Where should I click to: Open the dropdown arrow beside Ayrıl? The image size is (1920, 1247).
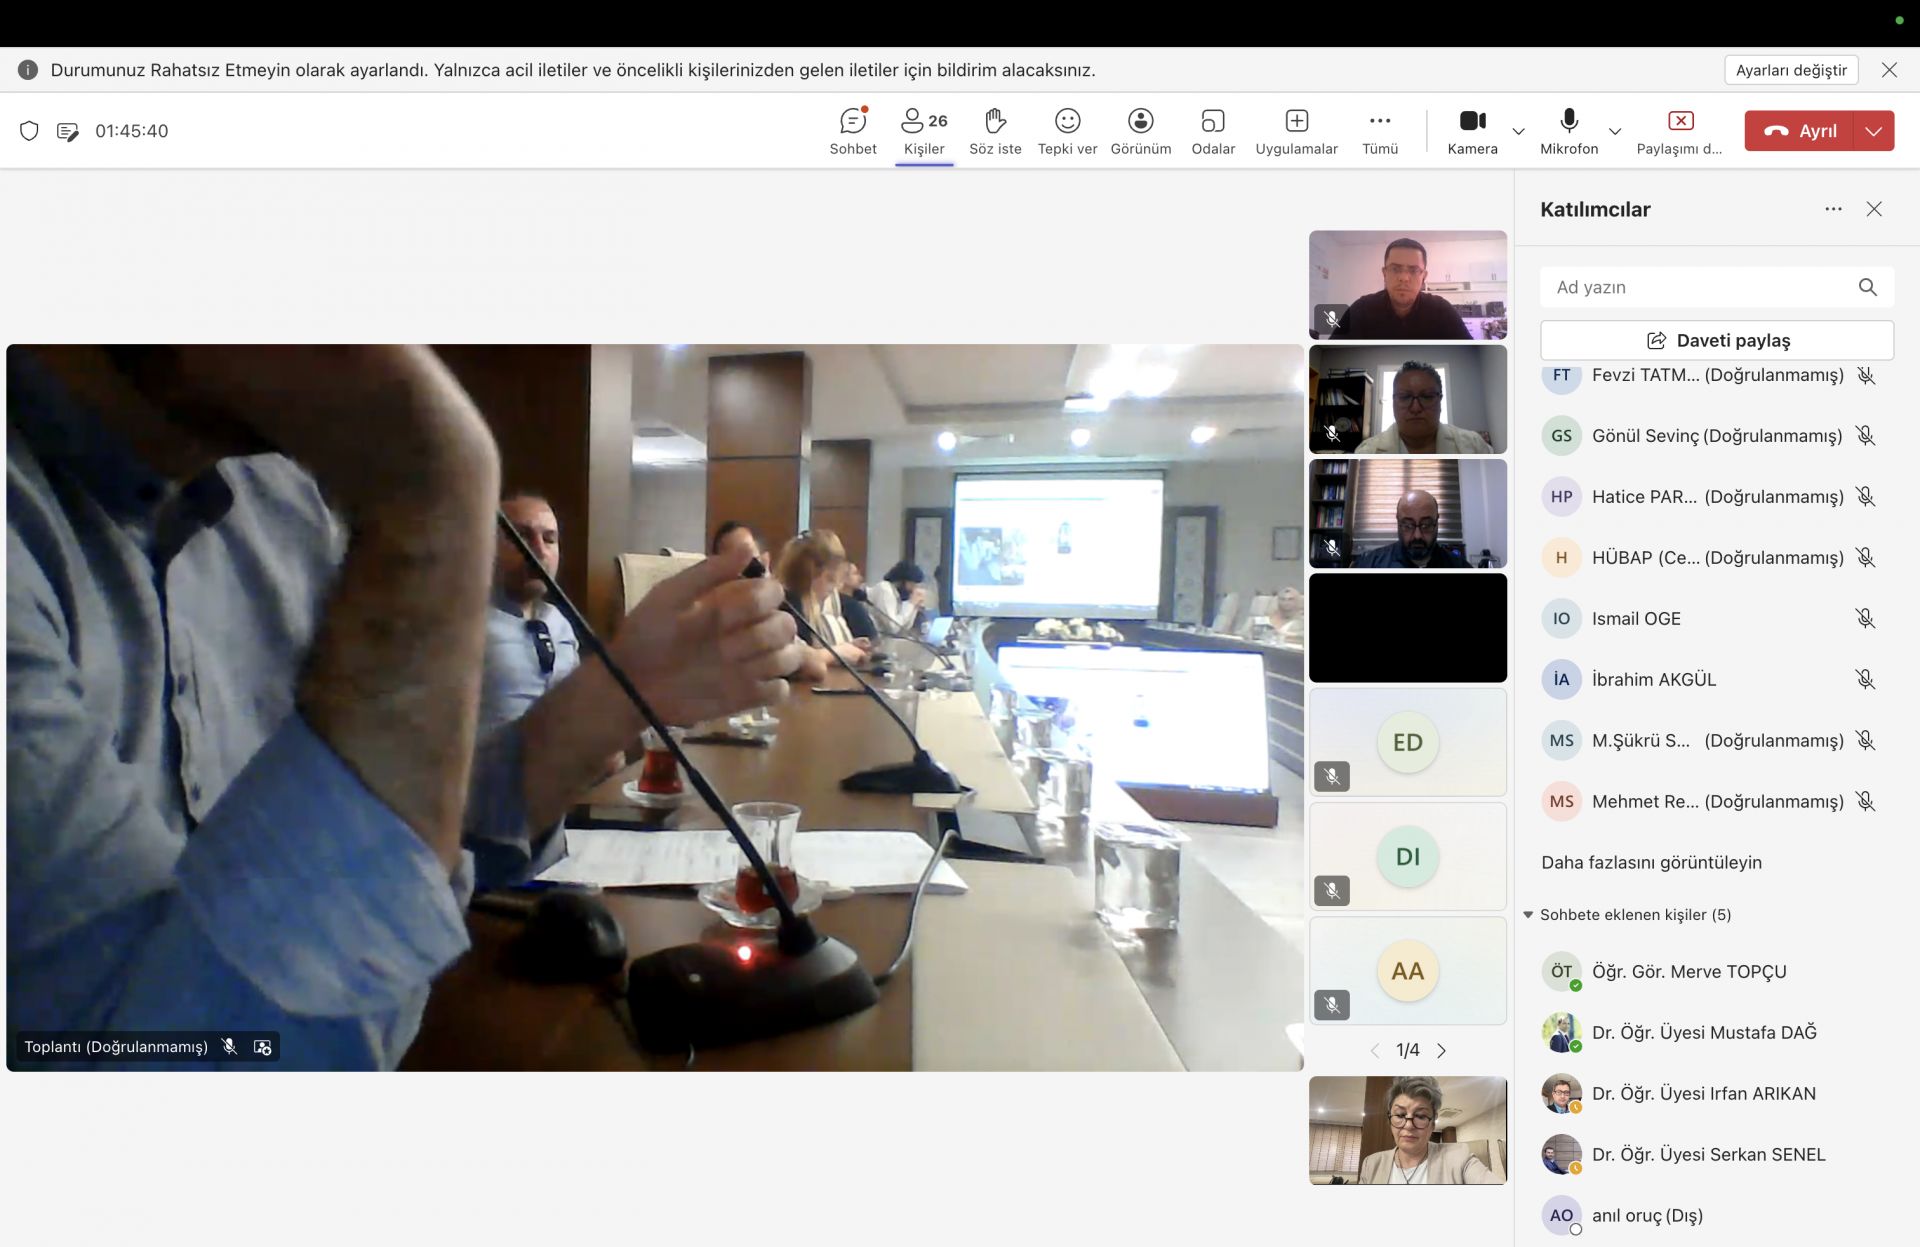tap(1873, 131)
